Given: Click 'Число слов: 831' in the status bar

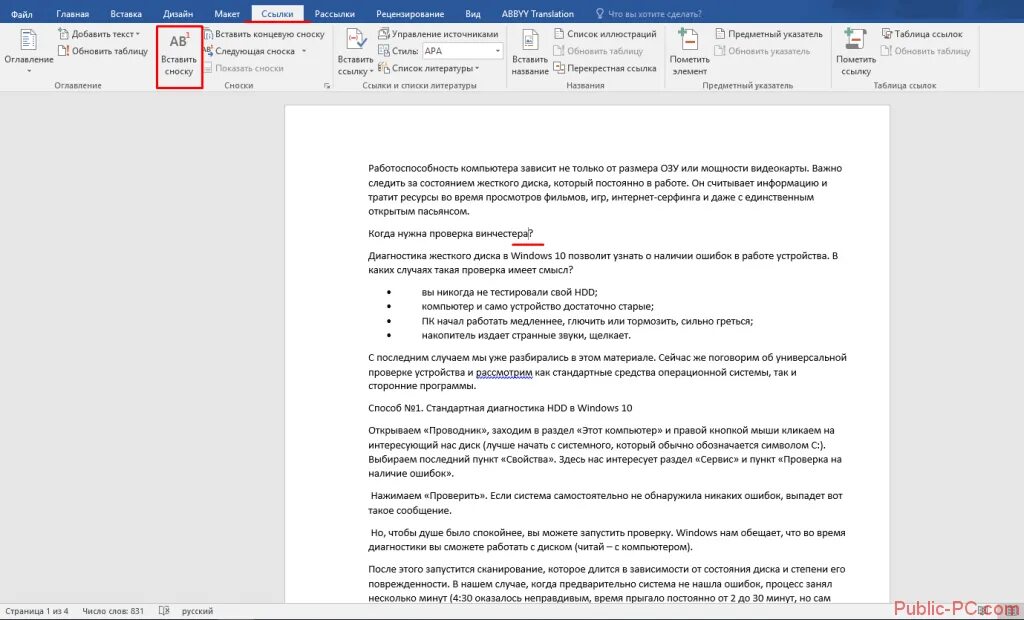Looking at the screenshot, I should [113, 612].
